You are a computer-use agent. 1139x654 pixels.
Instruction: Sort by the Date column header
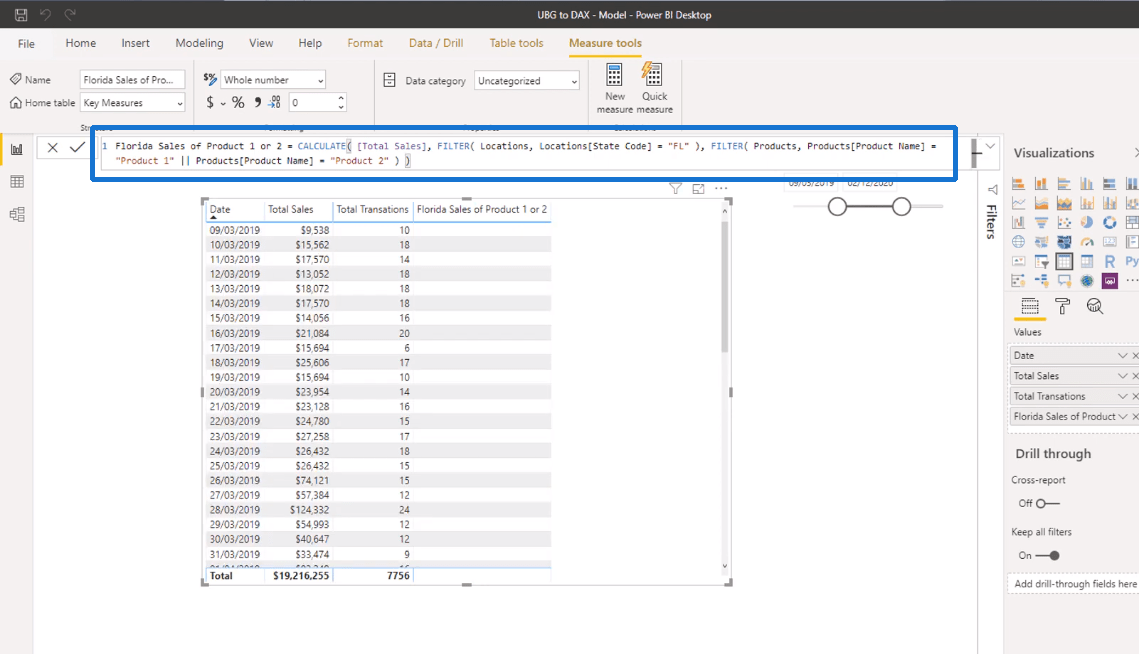pos(220,209)
